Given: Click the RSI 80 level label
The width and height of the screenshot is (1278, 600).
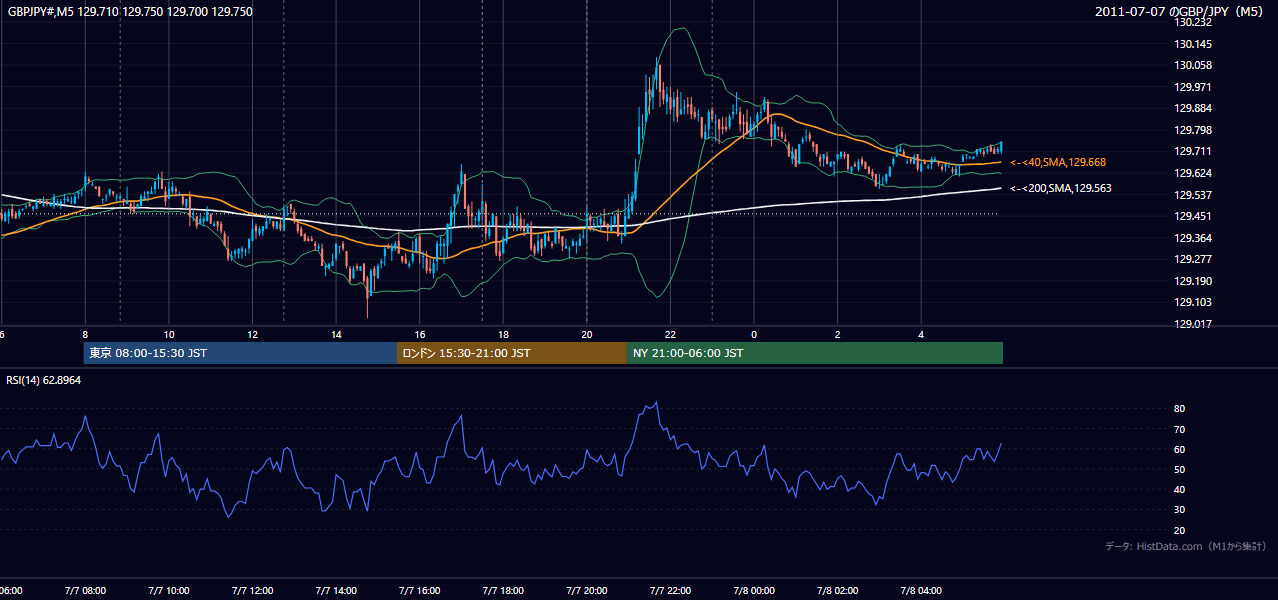Looking at the screenshot, I should pos(1180,409).
